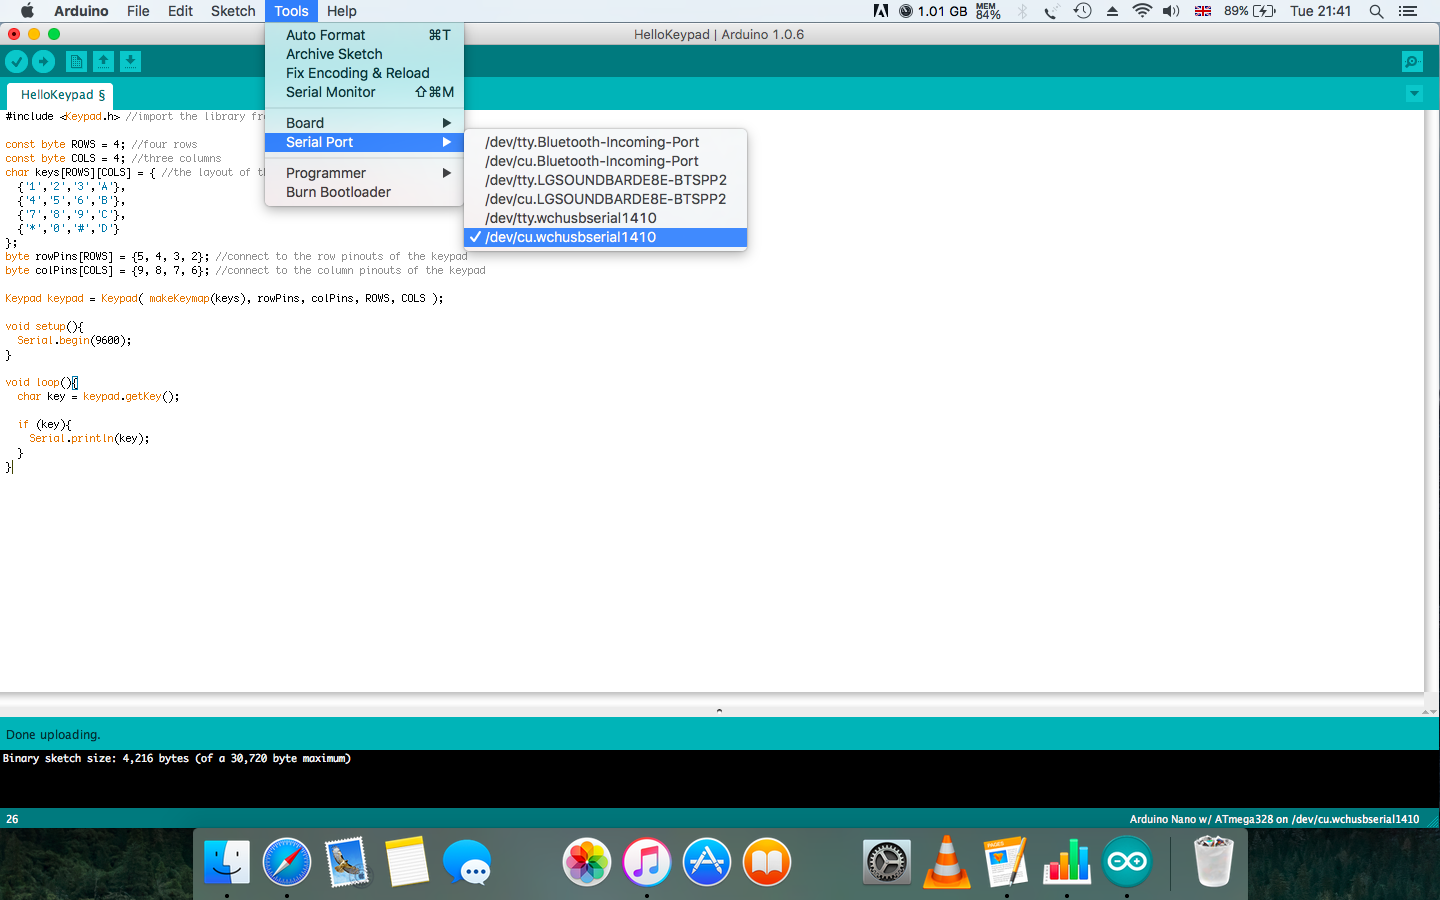1440x900 pixels.
Task: Open the memory usage 1.01 GB indicator
Action: coord(933,11)
